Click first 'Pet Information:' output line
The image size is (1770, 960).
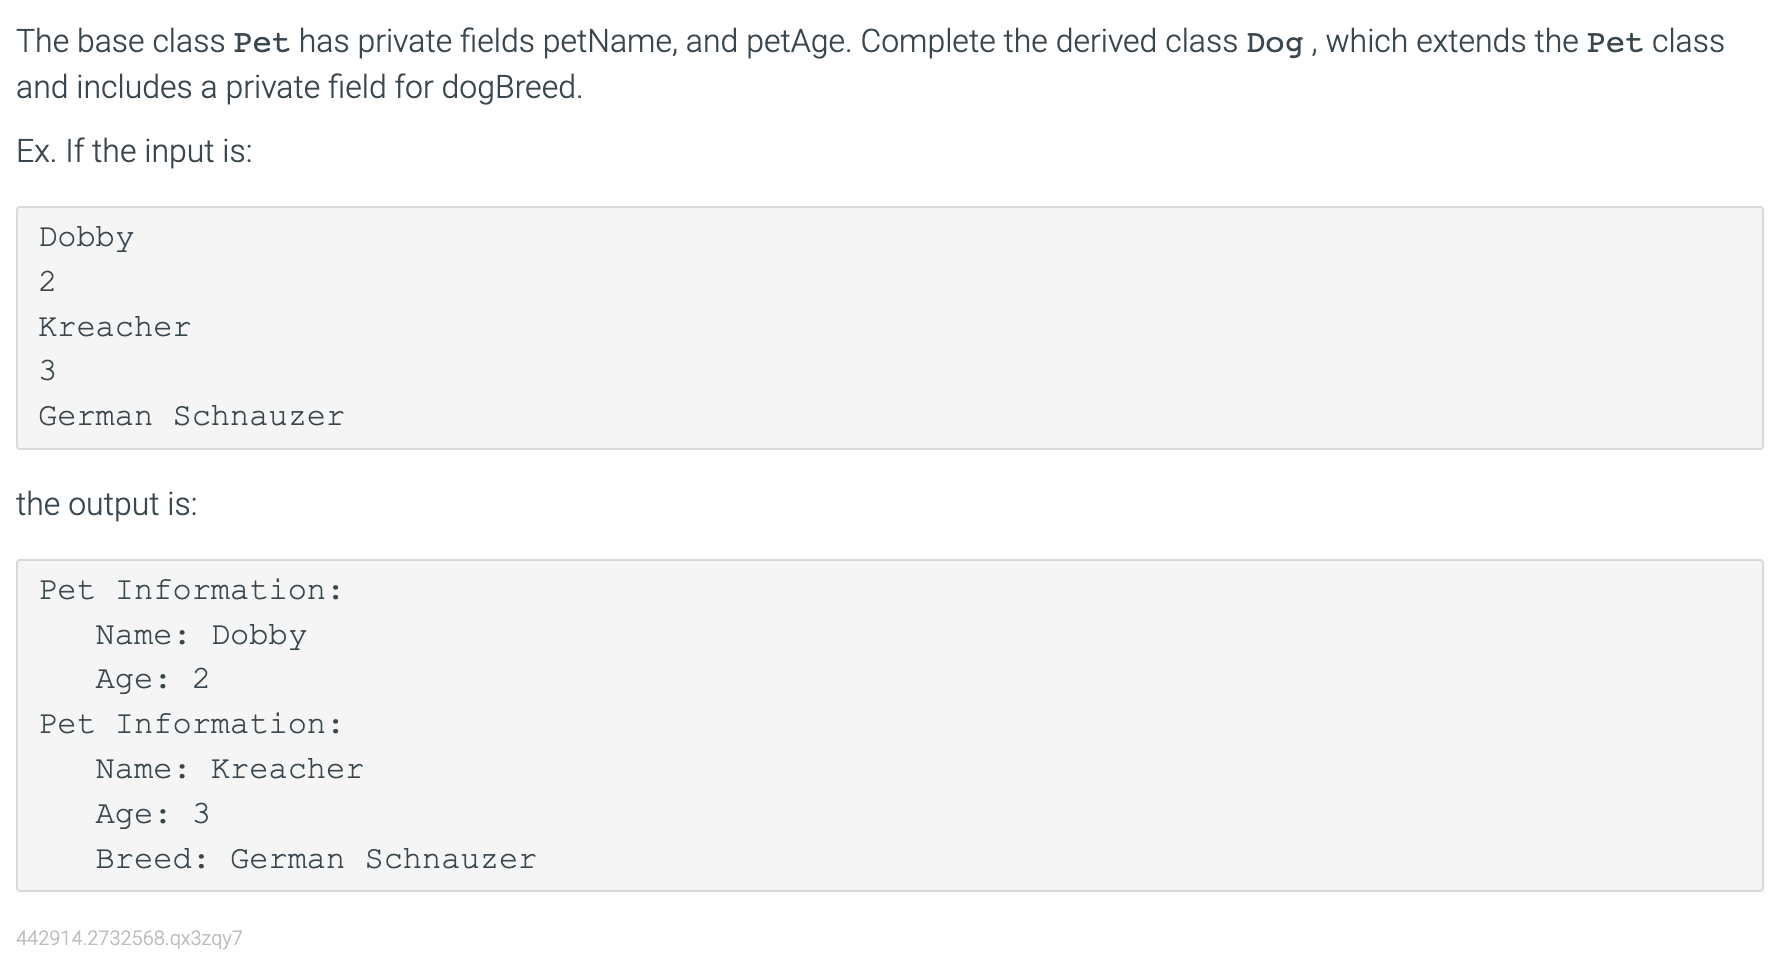click(x=191, y=590)
